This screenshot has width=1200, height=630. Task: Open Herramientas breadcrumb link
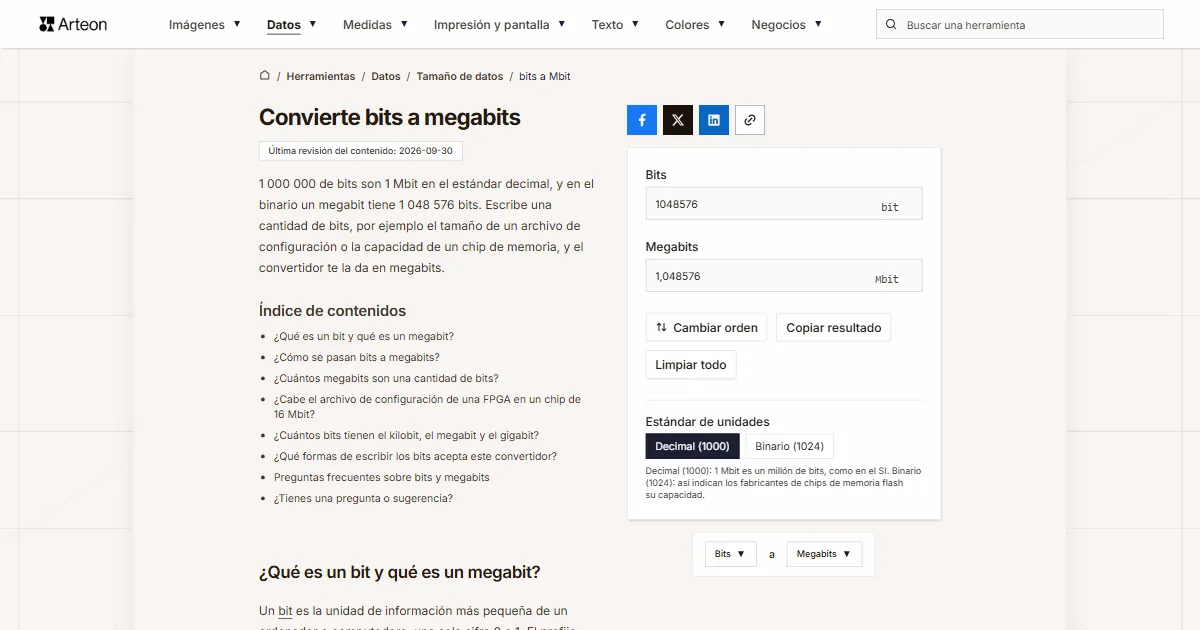(321, 76)
